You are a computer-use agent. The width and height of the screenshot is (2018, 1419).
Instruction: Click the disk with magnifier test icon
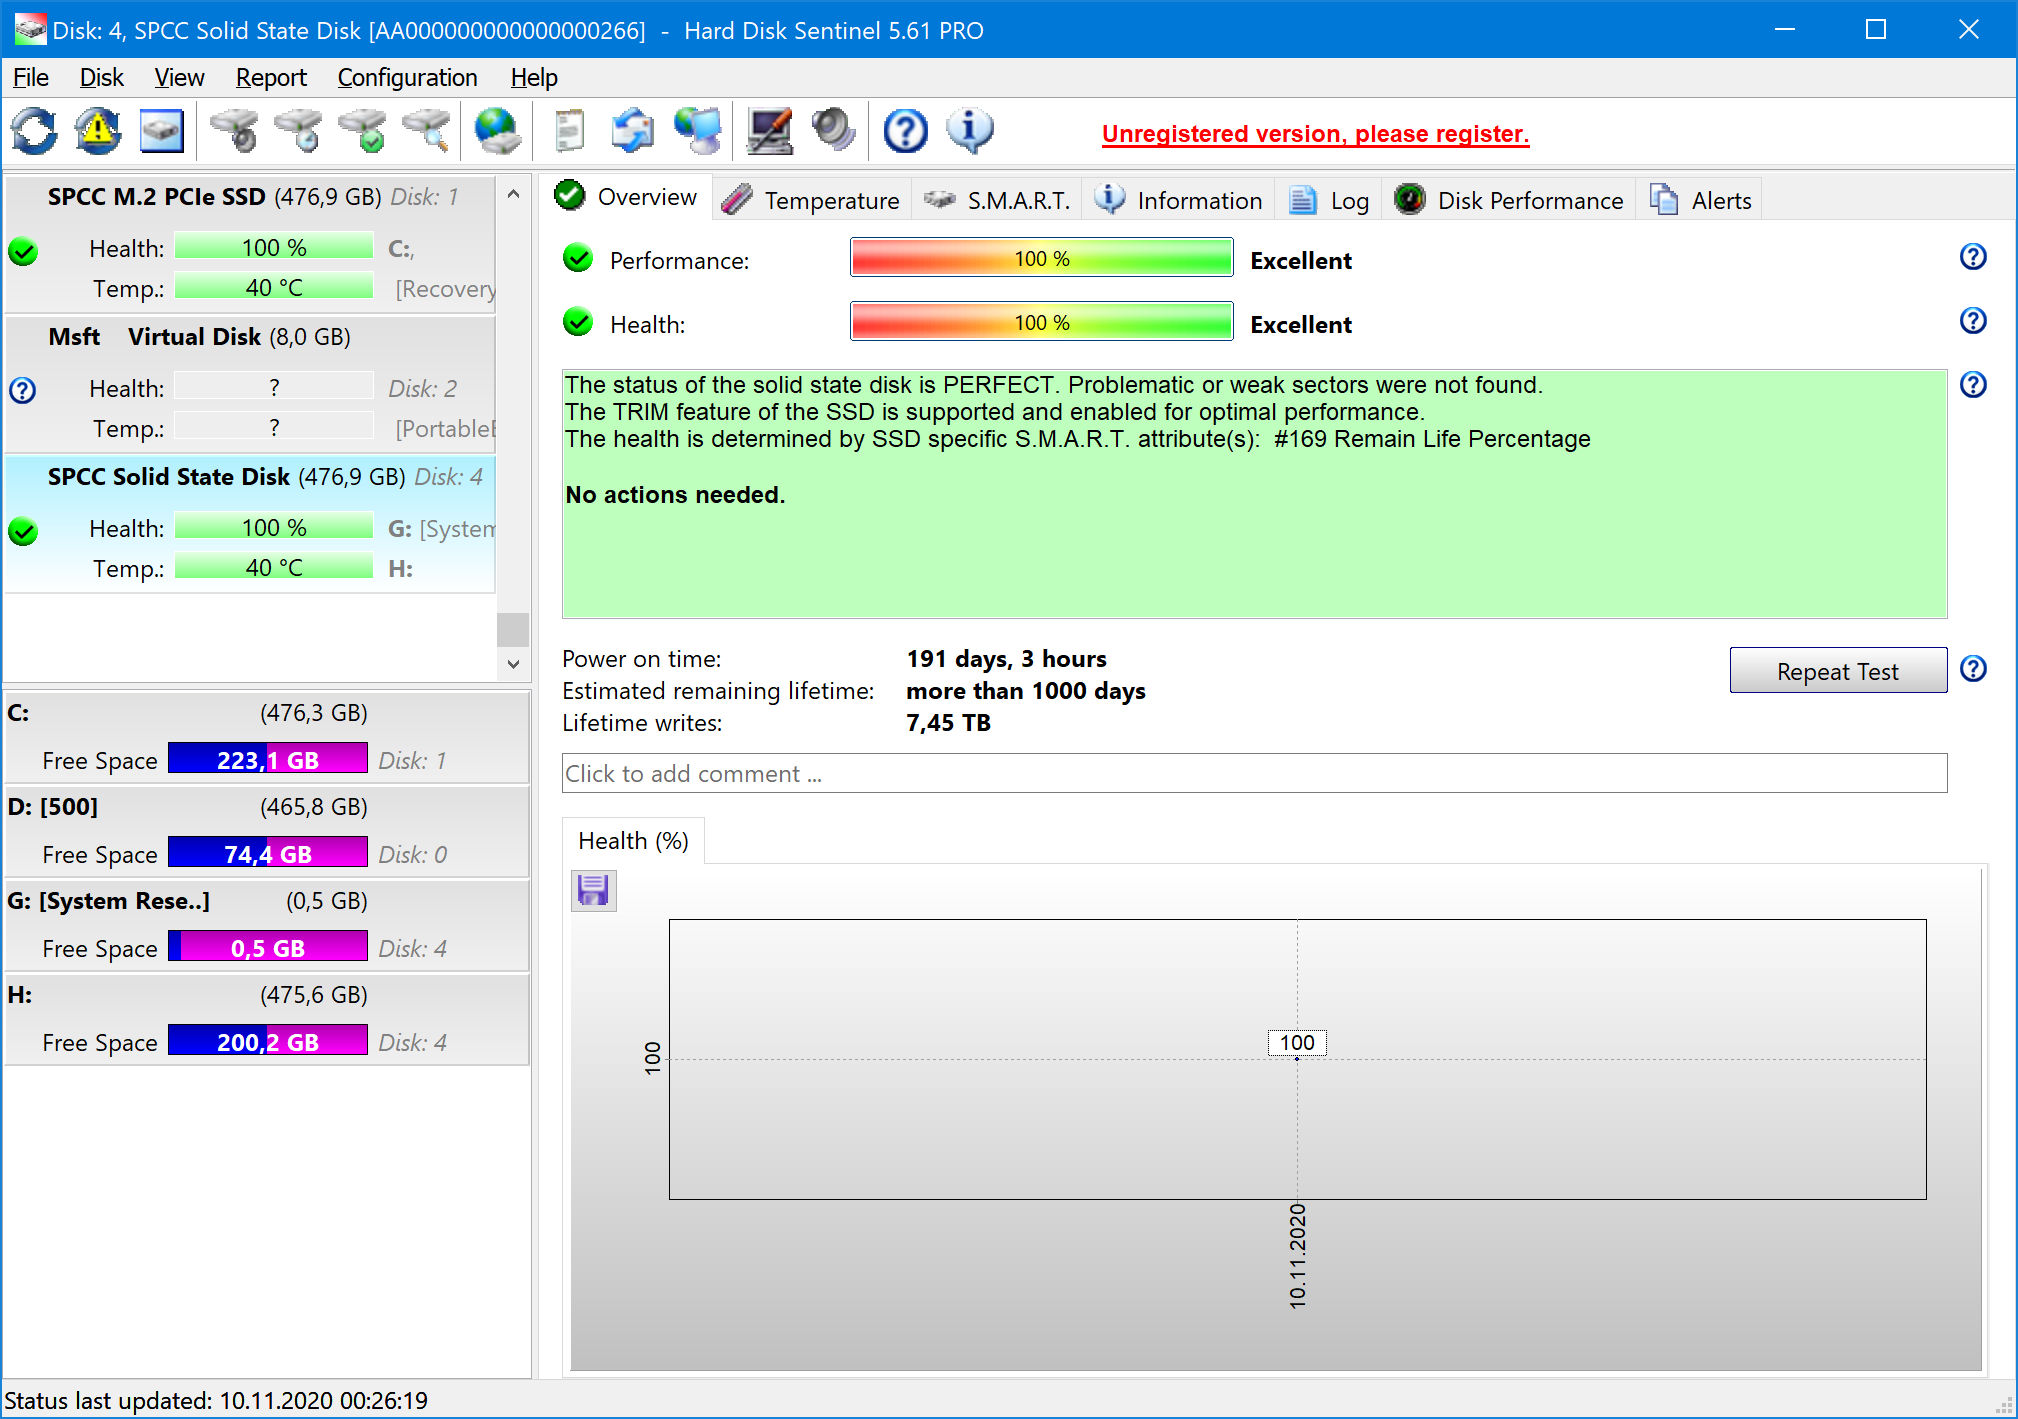(427, 131)
